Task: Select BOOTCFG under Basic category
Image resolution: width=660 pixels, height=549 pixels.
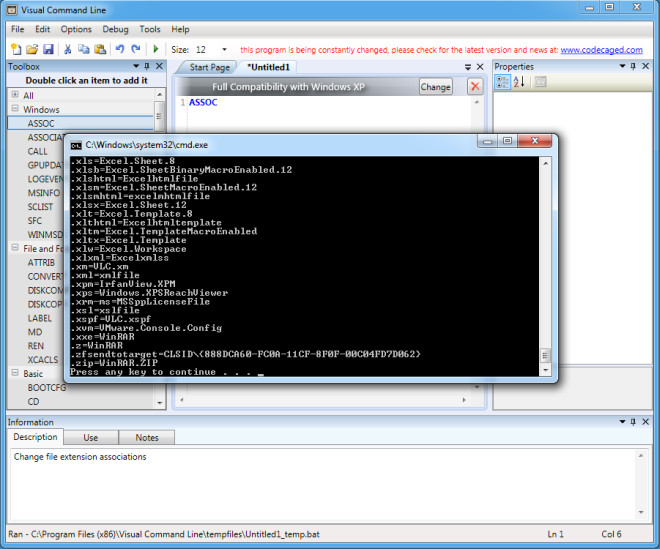Action: [x=47, y=387]
